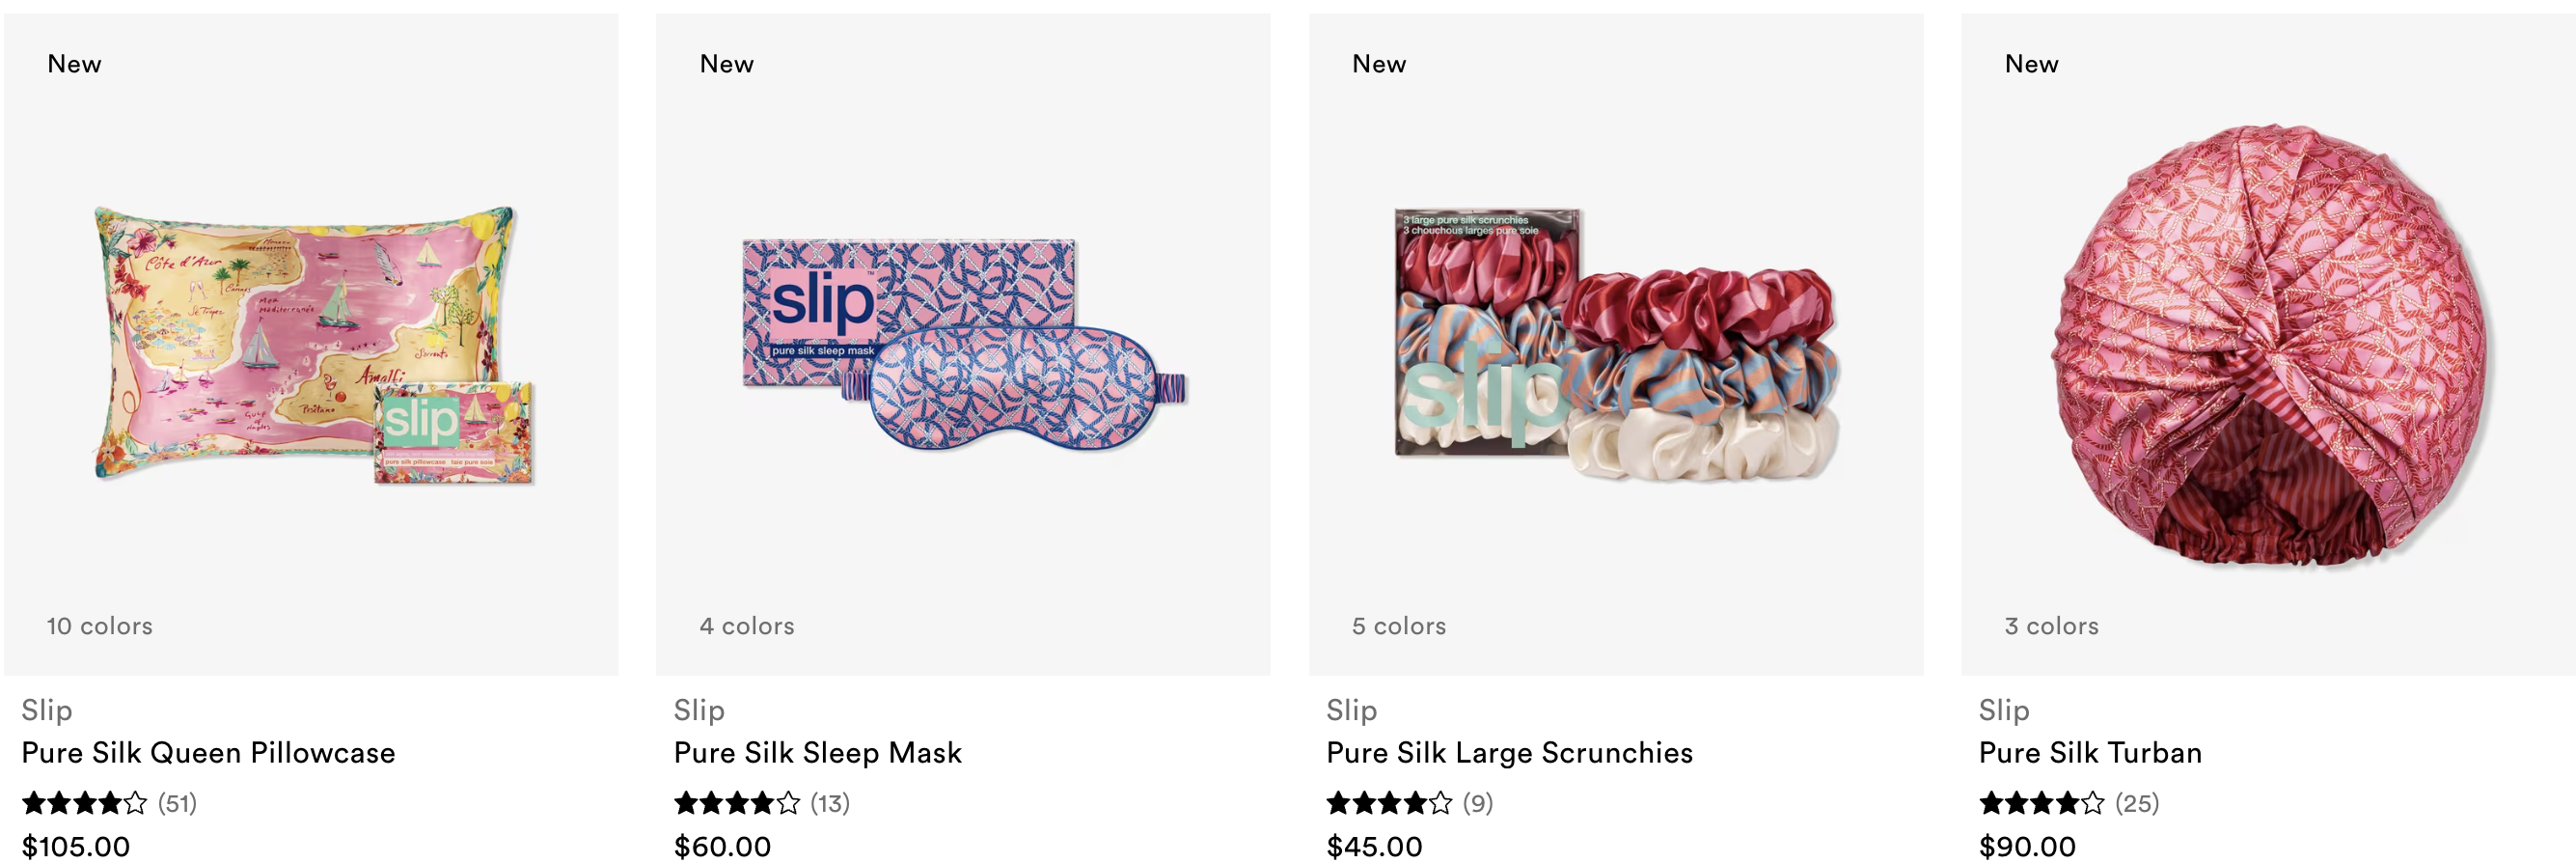Open the Pure Silk Turban image

click(x=2268, y=345)
